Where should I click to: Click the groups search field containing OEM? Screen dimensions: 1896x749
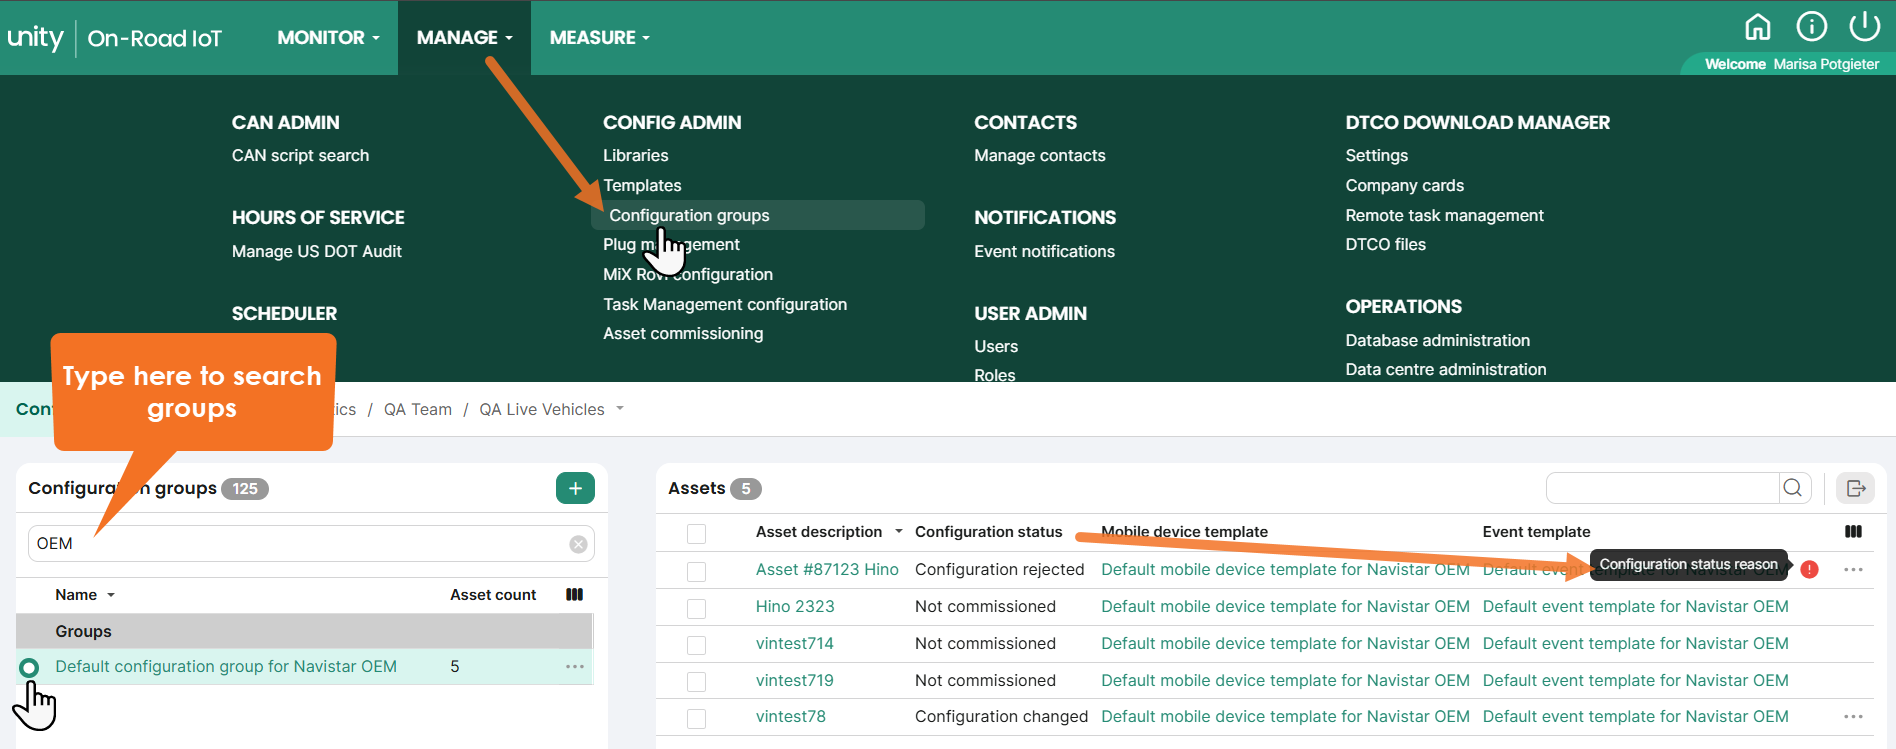(311, 544)
